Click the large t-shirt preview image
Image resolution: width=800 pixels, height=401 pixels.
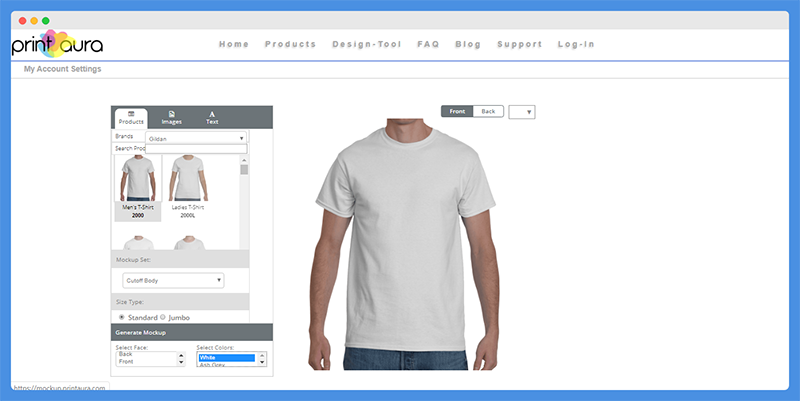pyautogui.click(x=403, y=244)
